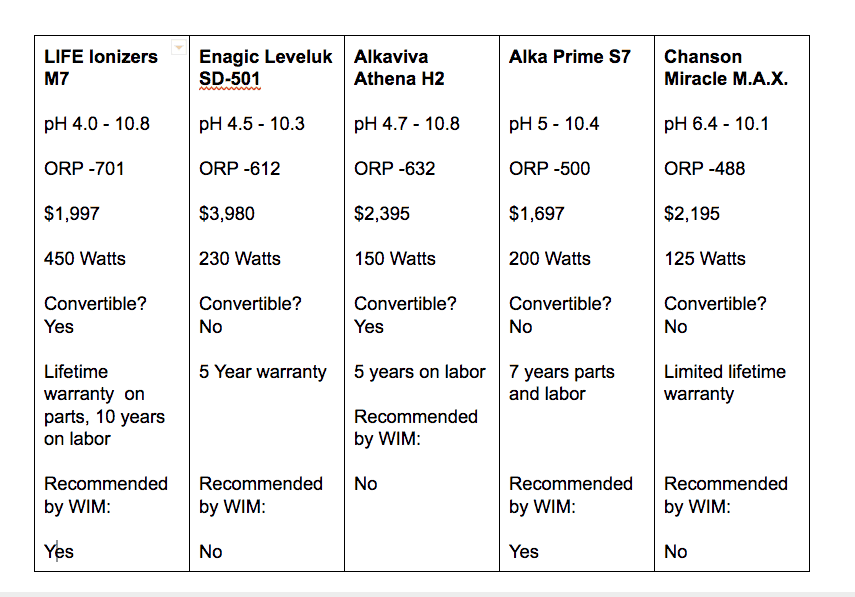Click the ORP -612 value
855x597 pixels.
239,168
